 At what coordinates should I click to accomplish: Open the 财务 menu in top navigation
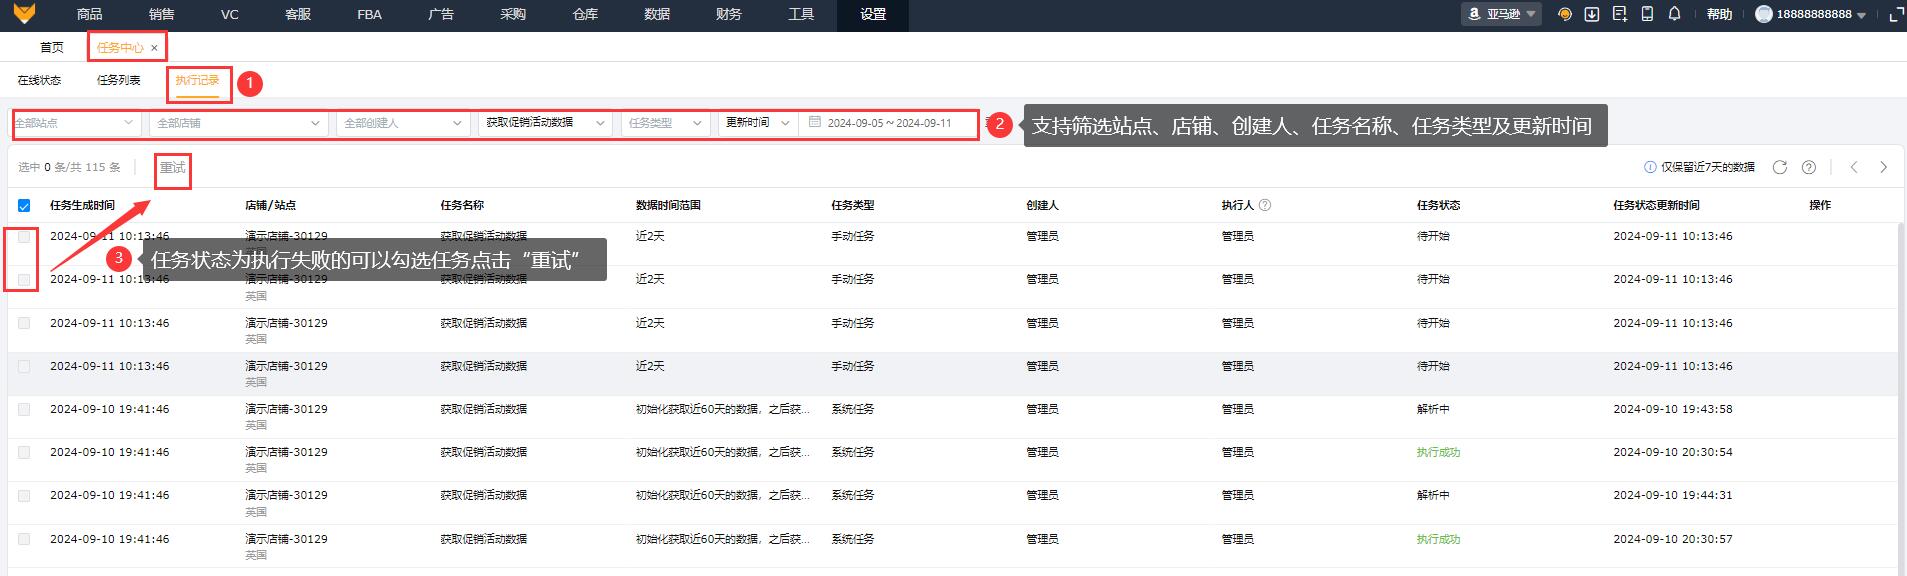pos(729,14)
